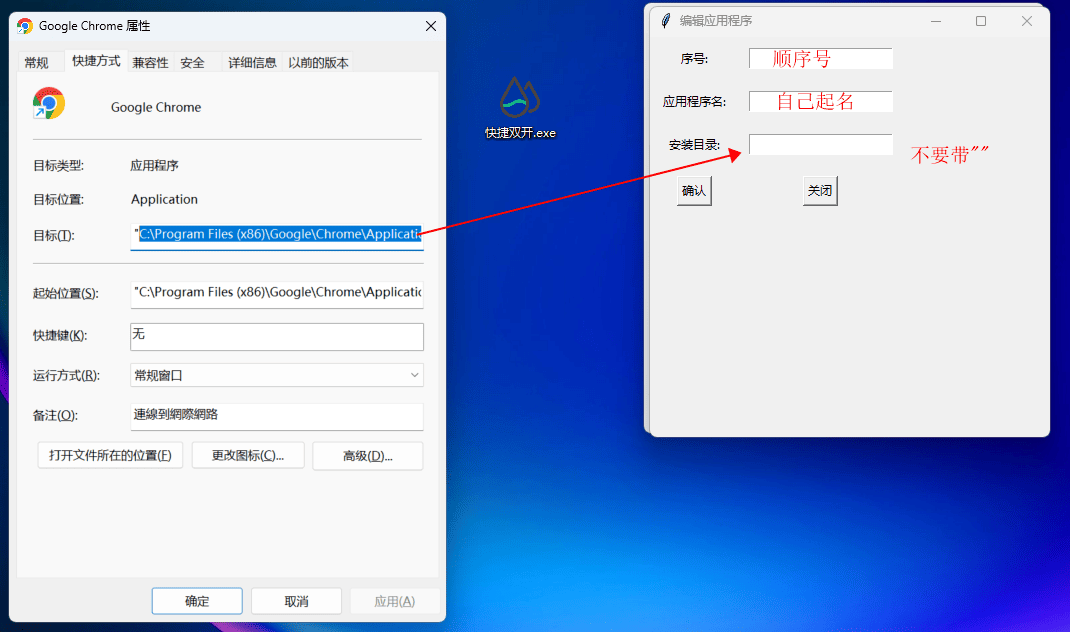Close the Google Chrome 属性 dialog
This screenshot has height=632, width=1070.
431,26
